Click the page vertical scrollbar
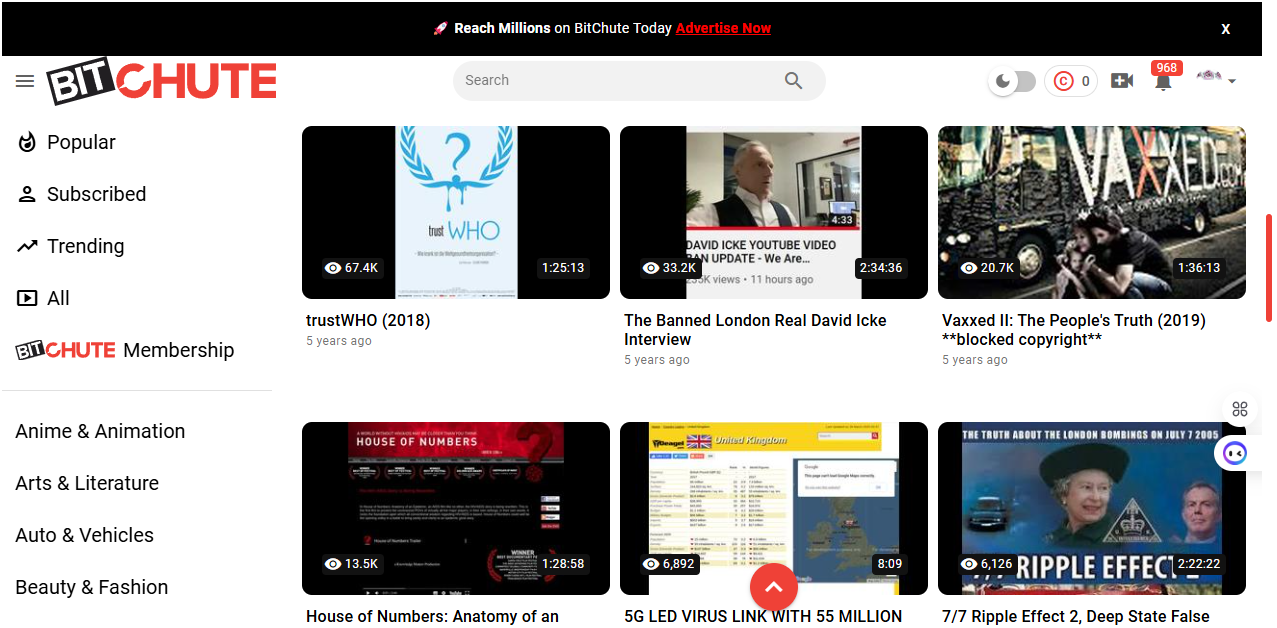Screen dimensions: 1277x628 [1269, 267]
